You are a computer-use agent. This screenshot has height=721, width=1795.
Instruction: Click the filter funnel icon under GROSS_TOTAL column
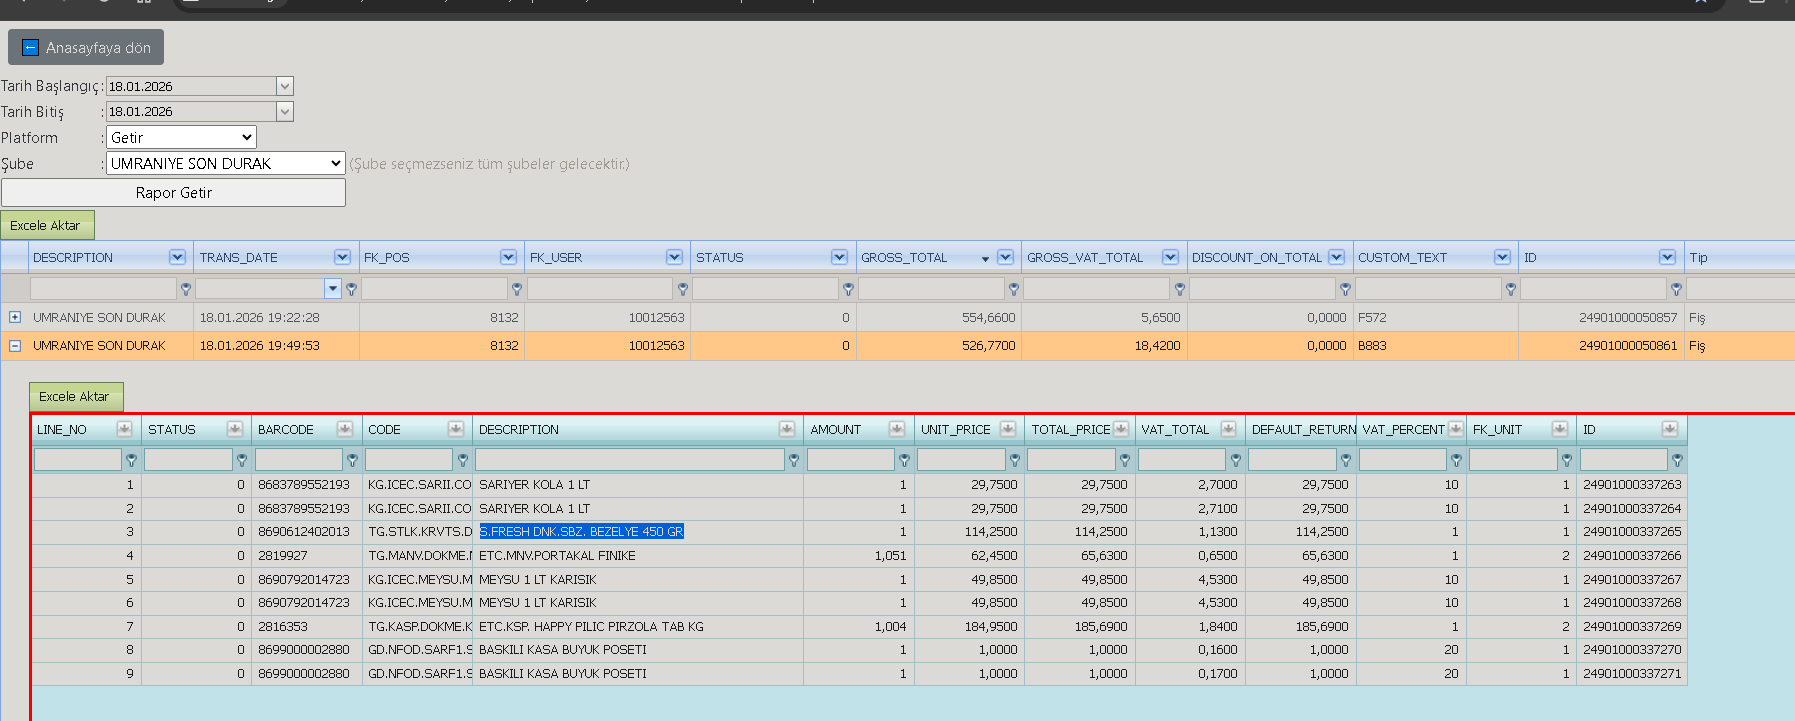(x=1014, y=289)
